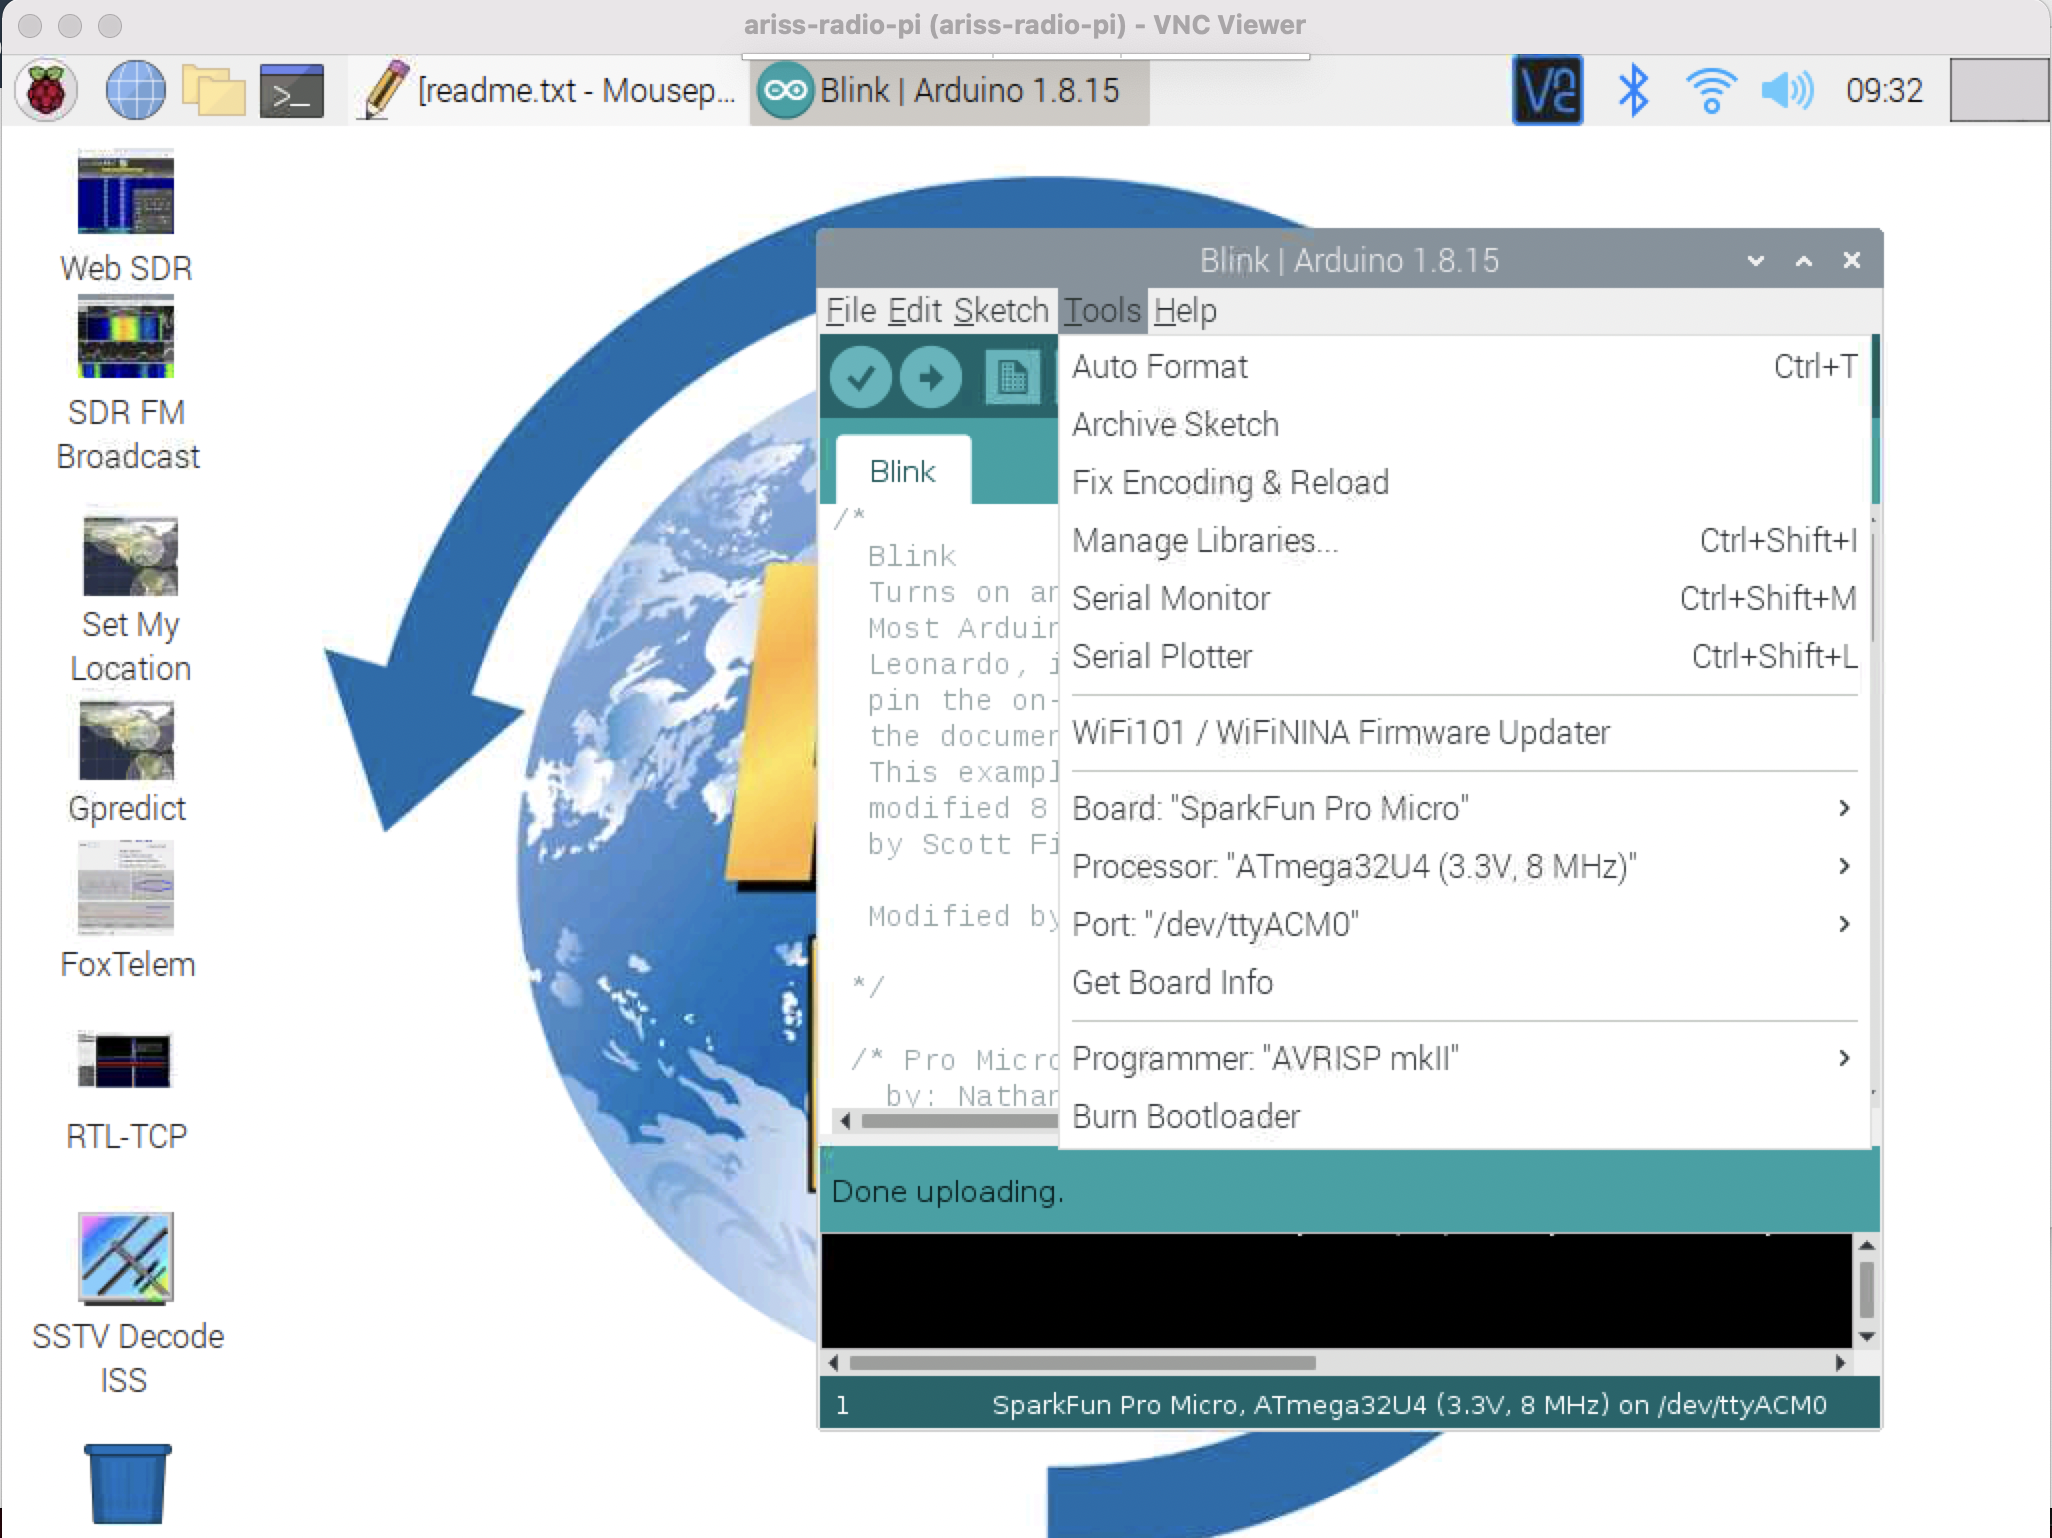The height and width of the screenshot is (1538, 2052).
Task: Click the New sketch document icon
Action: point(1012,378)
